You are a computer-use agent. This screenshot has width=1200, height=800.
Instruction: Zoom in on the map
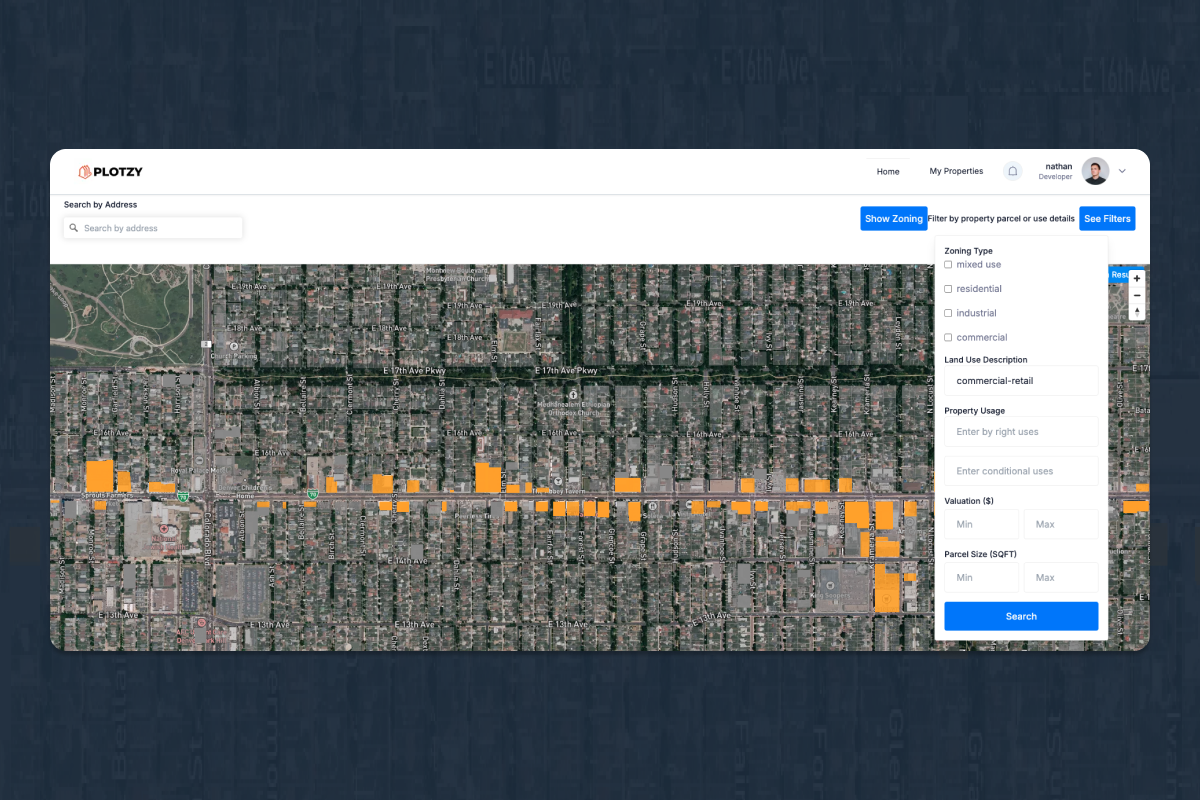point(1137,278)
